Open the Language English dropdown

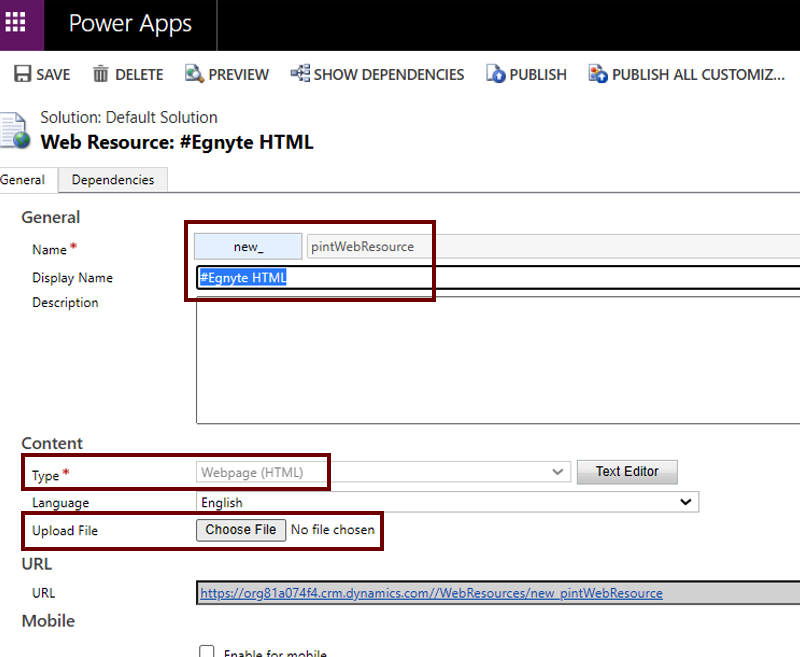pyautogui.click(x=447, y=502)
